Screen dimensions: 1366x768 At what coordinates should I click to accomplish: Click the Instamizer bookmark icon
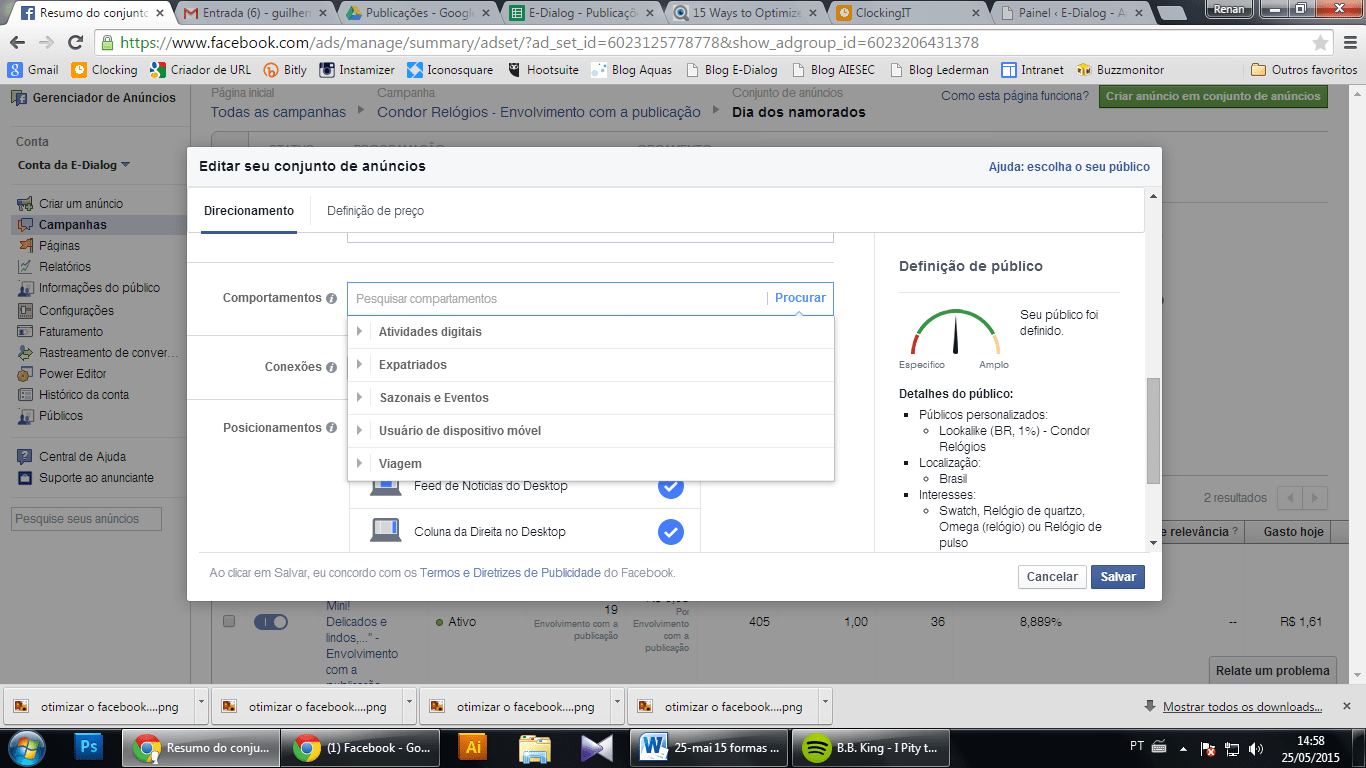pyautogui.click(x=326, y=70)
